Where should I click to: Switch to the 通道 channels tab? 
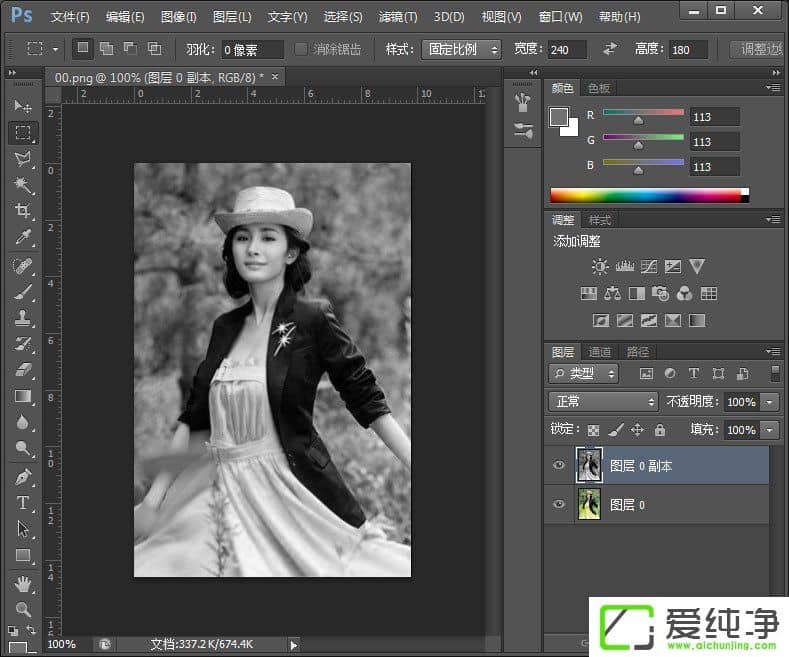[600, 352]
